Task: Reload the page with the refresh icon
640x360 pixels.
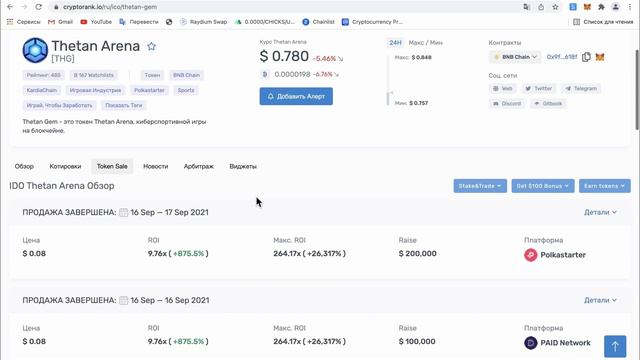Action: pos(38,7)
